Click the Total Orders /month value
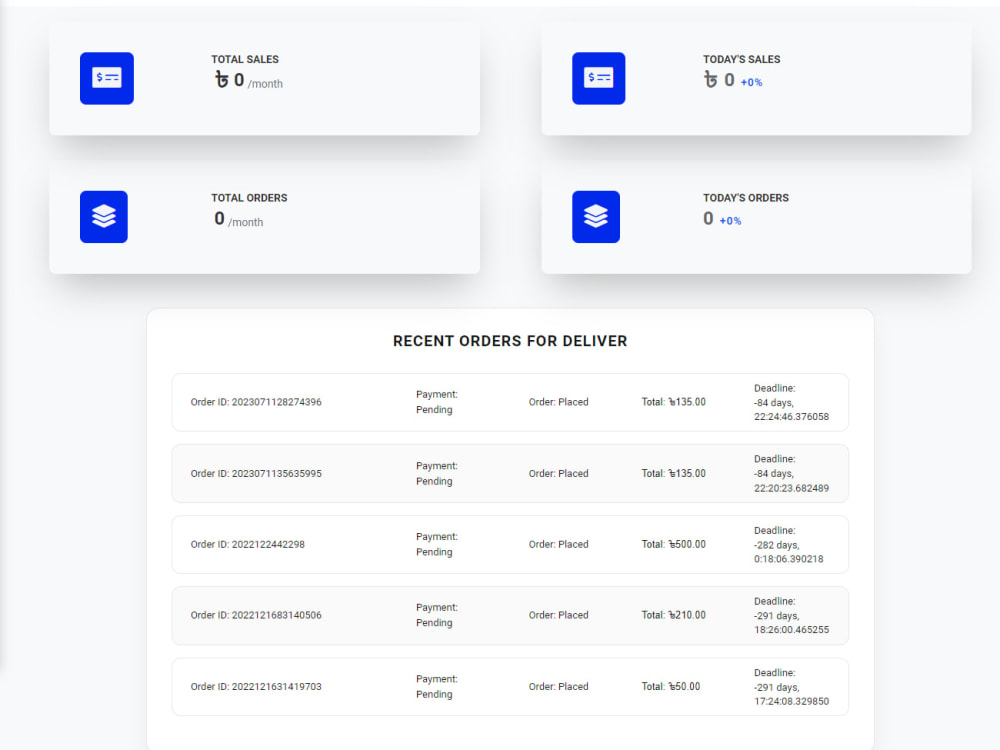Screen dimensions: 1000x750 tap(239, 219)
